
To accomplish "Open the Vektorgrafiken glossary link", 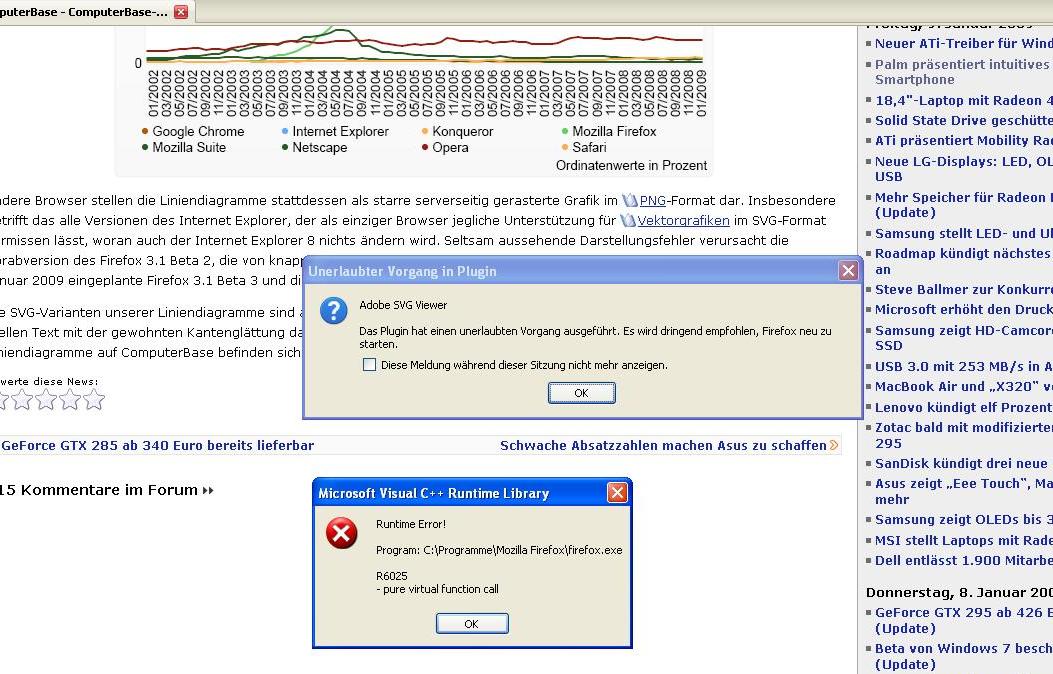I will [683, 221].
